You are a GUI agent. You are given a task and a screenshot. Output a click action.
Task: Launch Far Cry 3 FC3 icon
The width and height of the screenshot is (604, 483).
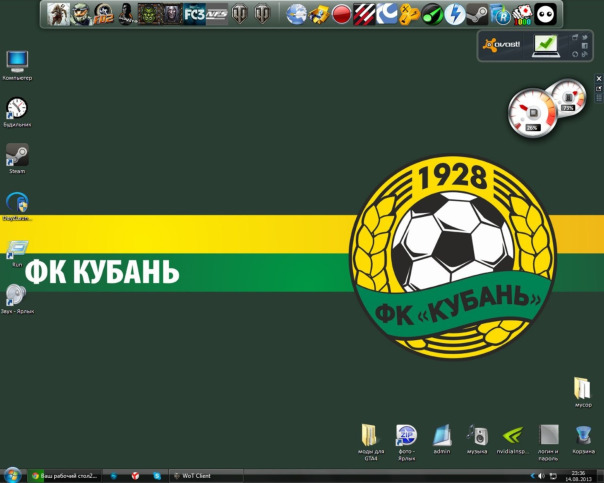195,14
